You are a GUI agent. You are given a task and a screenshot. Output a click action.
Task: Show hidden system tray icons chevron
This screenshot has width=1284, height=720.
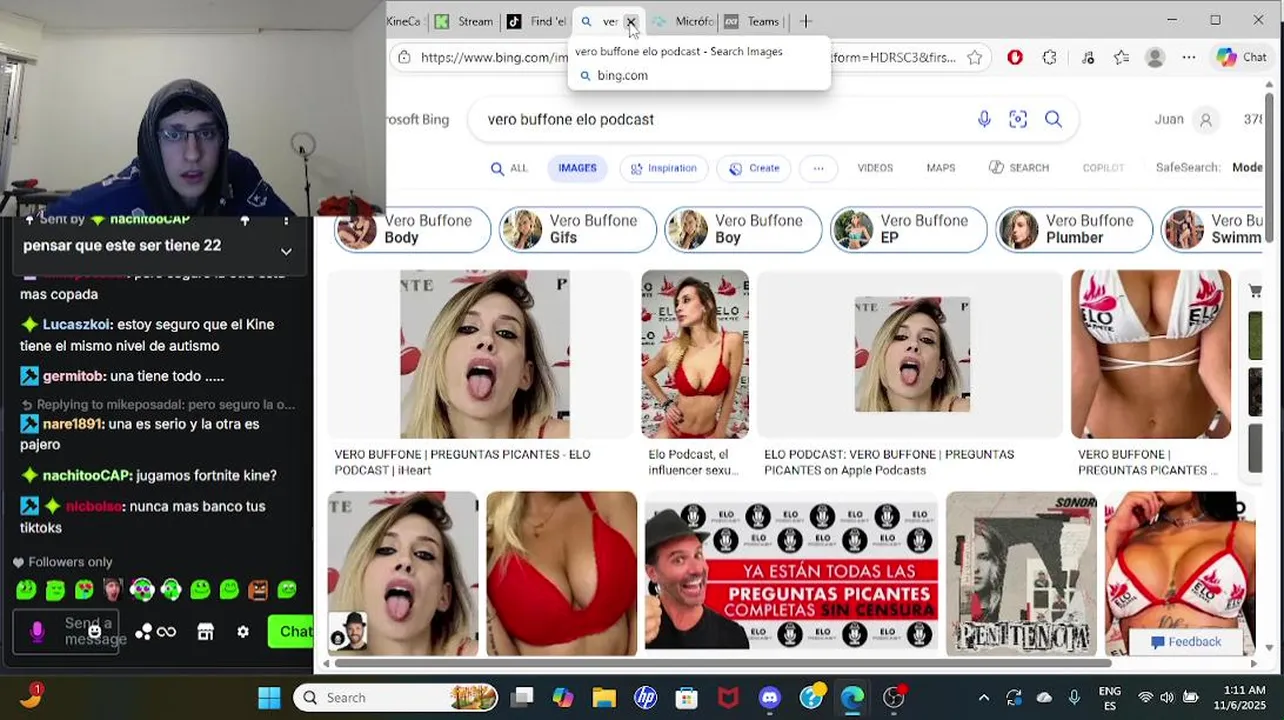[983, 698]
